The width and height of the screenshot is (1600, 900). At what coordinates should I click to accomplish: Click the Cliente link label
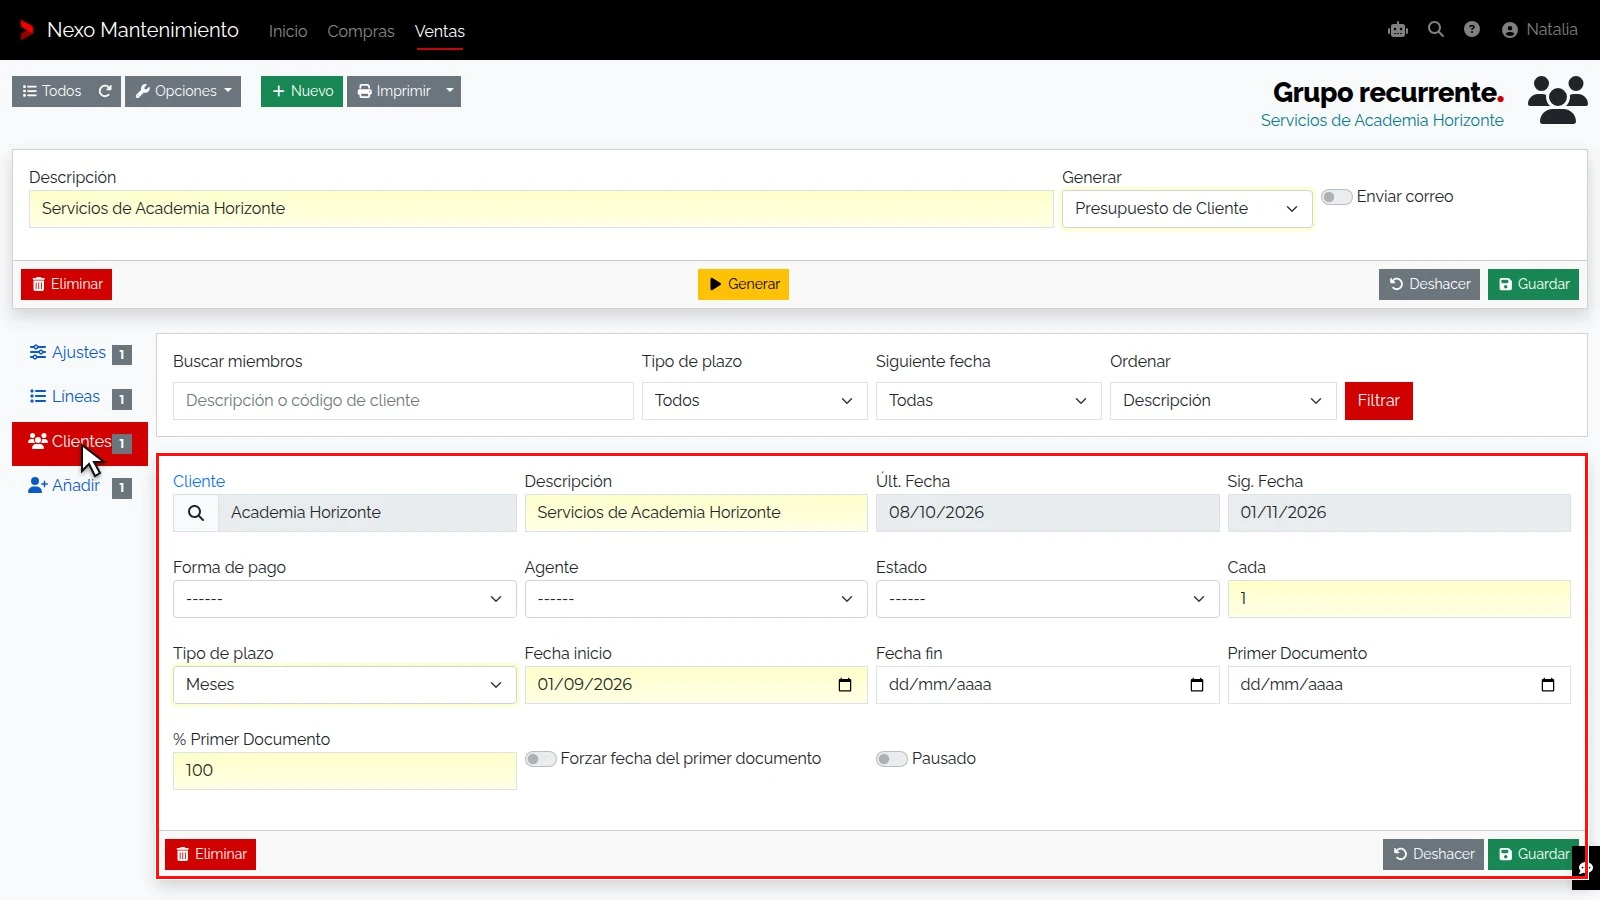199,482
